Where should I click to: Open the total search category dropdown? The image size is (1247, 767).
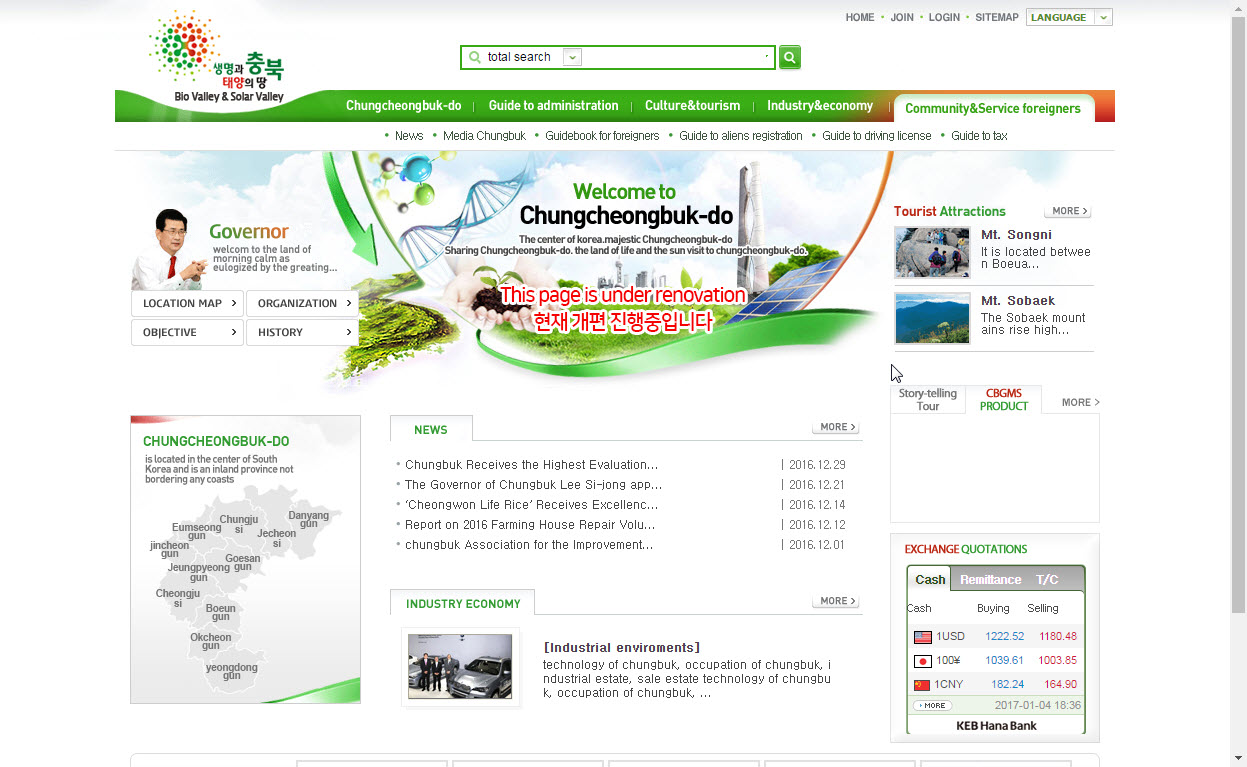tap(572, 58)
